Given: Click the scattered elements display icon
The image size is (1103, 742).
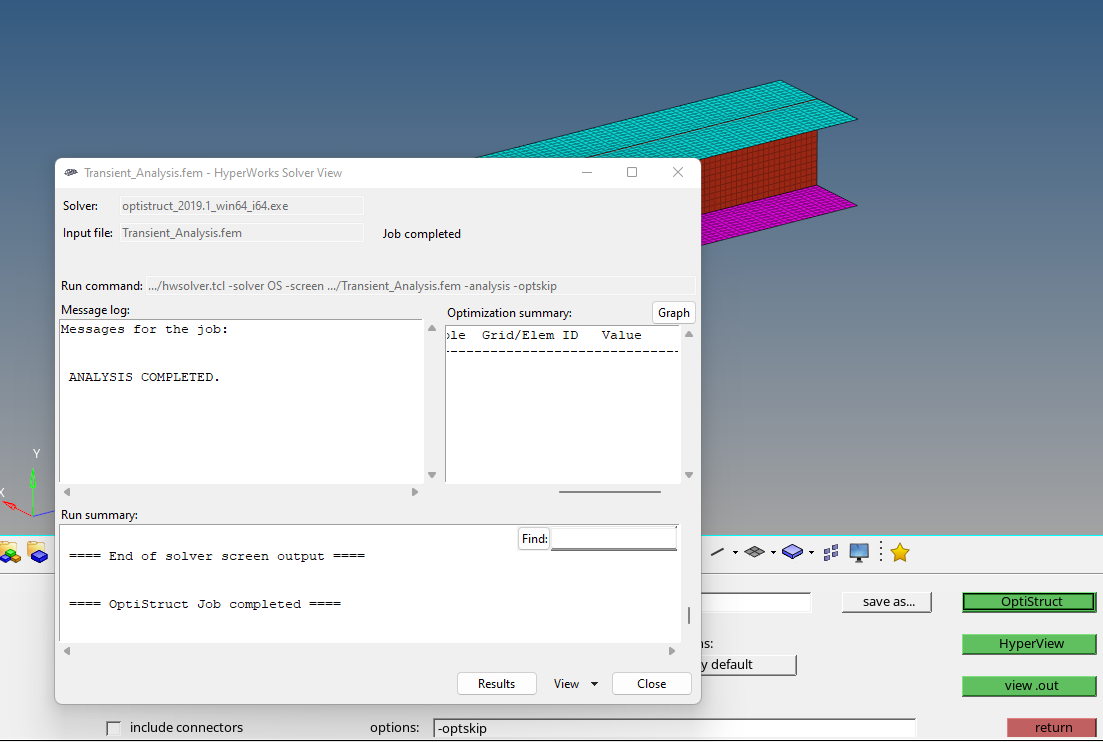Looking at the screenshot, I should [830, 551].
